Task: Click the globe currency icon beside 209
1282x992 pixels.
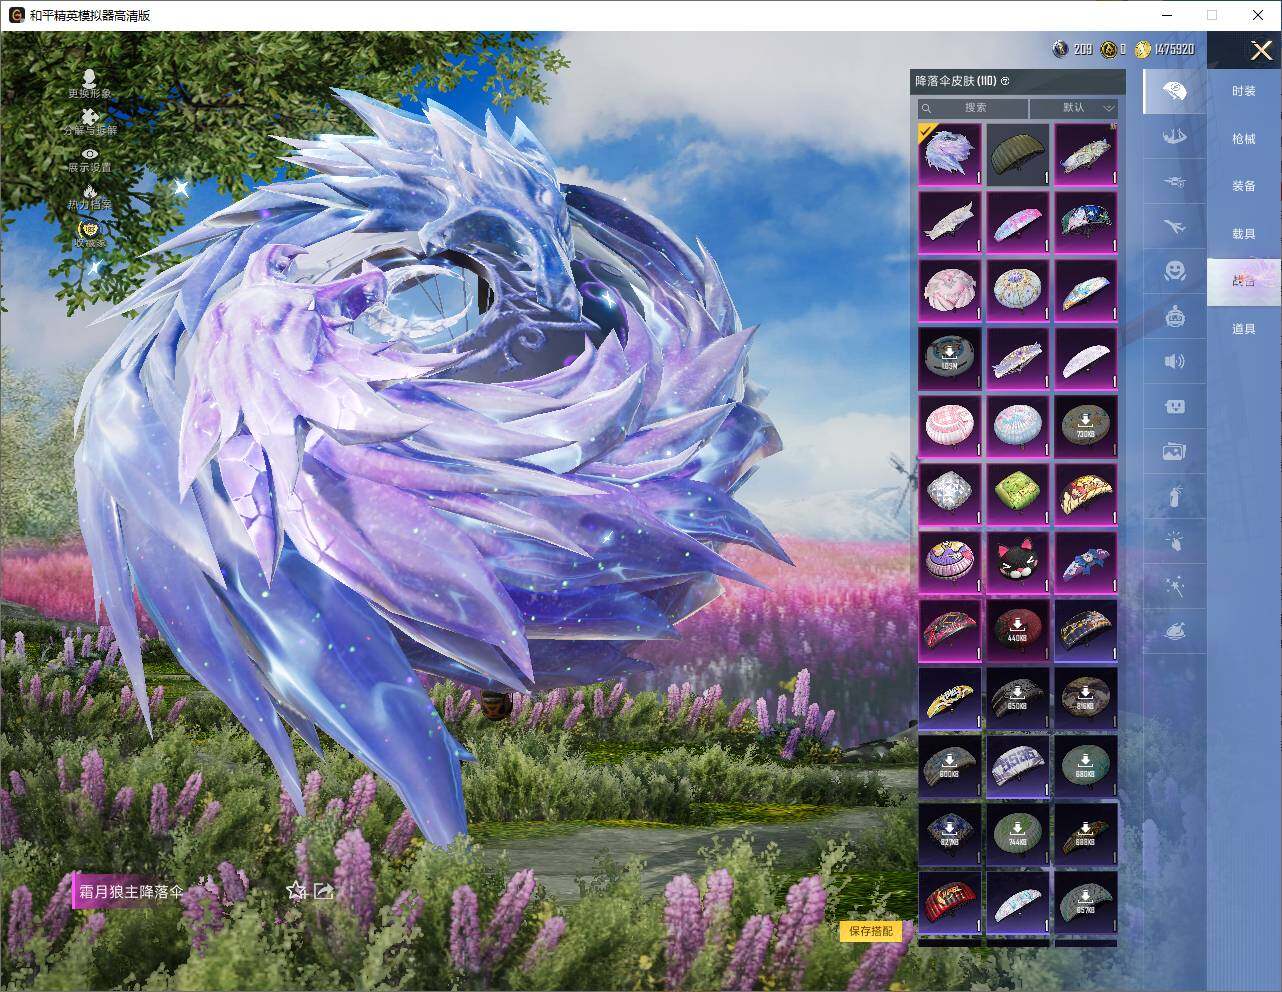Action: click(1061, 49)
